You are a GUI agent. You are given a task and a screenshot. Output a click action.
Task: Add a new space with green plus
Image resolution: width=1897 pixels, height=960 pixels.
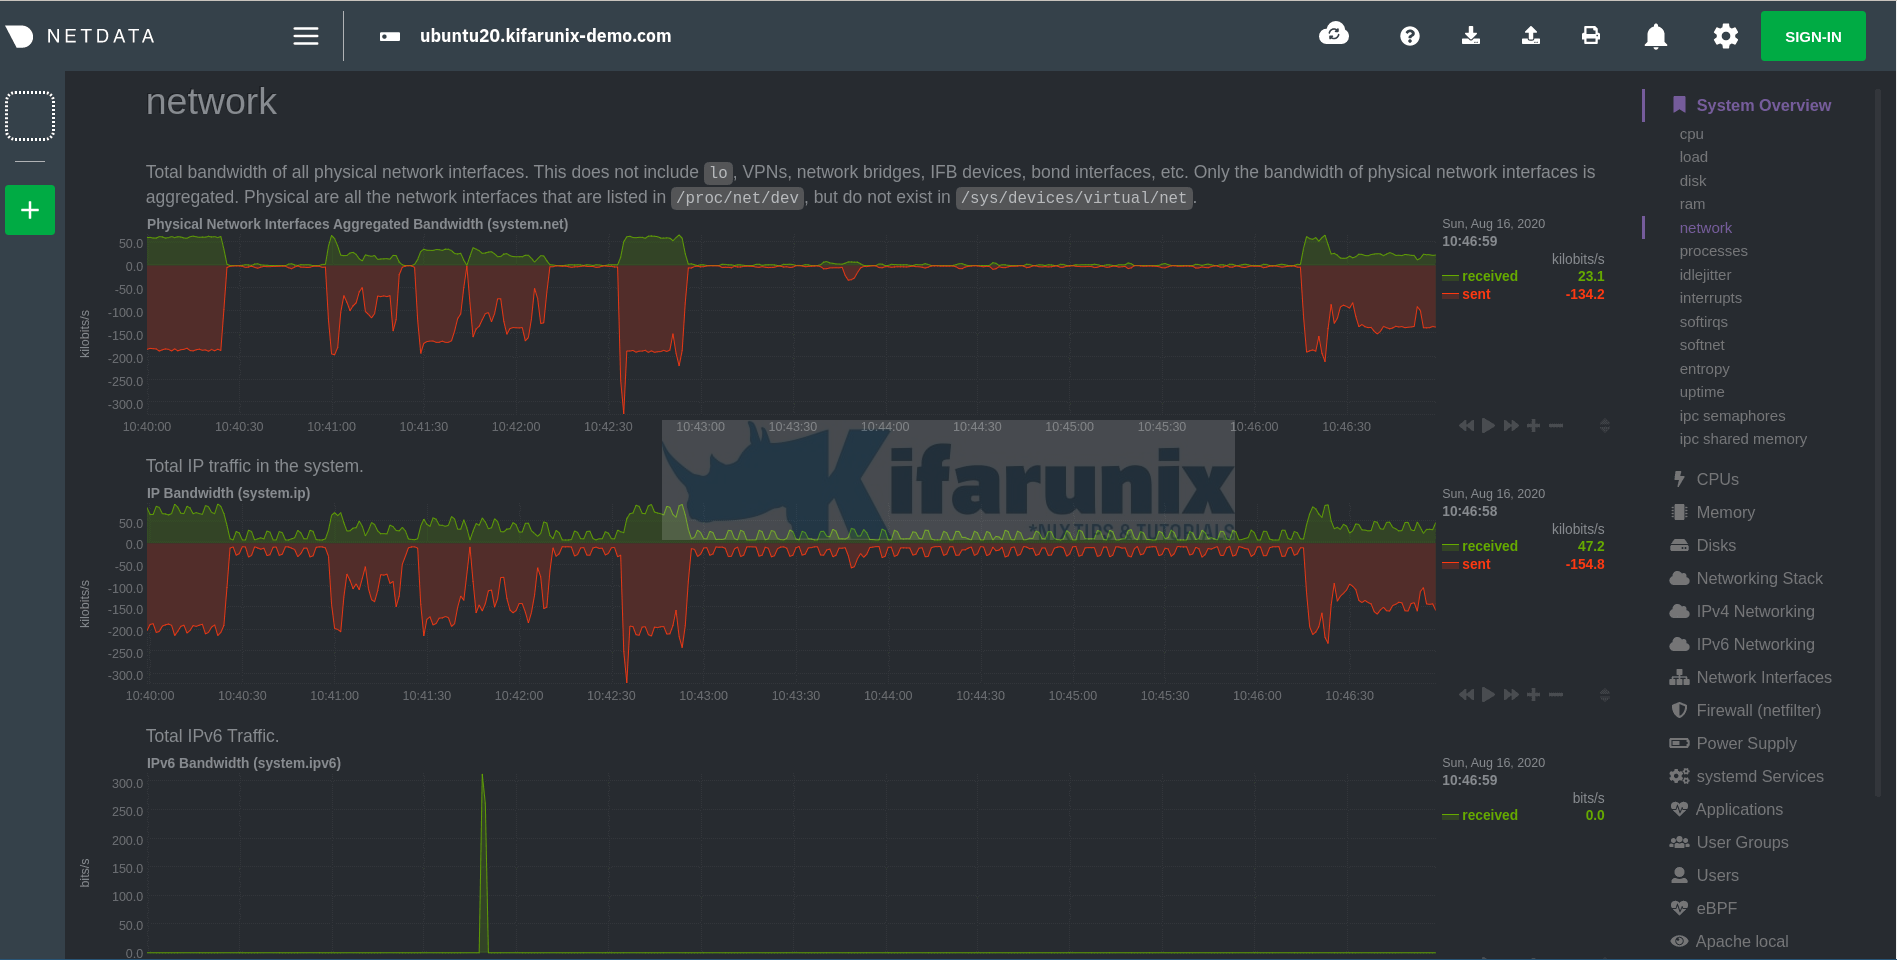(x=30, y=210)
